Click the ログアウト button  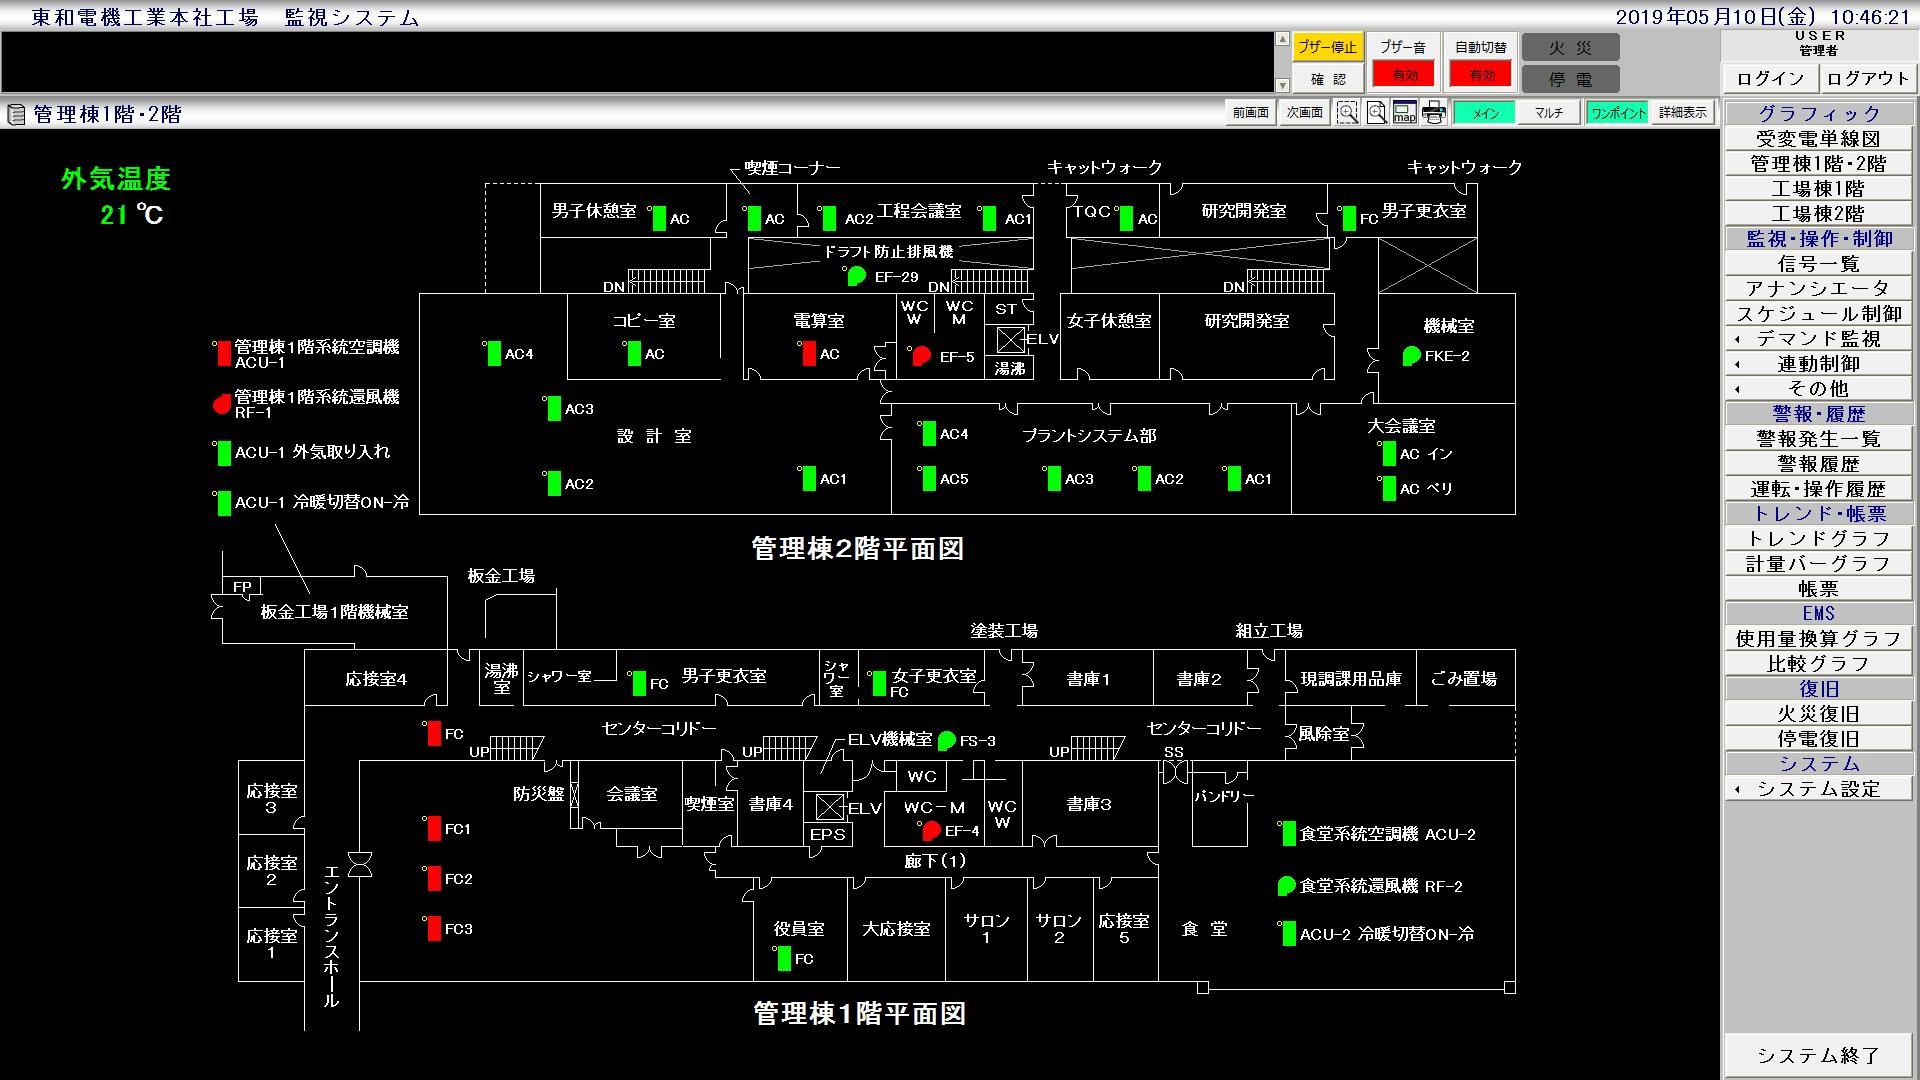point(1867,78)
